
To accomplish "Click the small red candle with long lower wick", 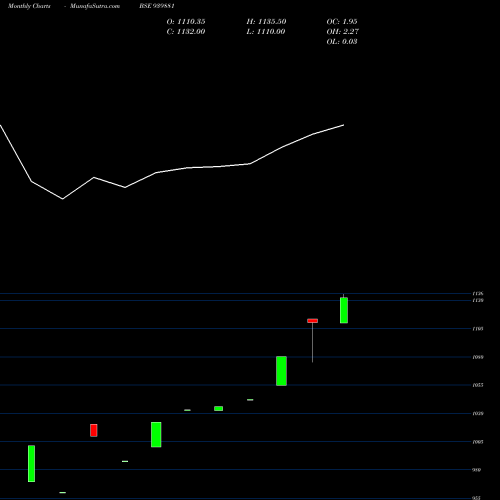I will (x=312, y=321).
